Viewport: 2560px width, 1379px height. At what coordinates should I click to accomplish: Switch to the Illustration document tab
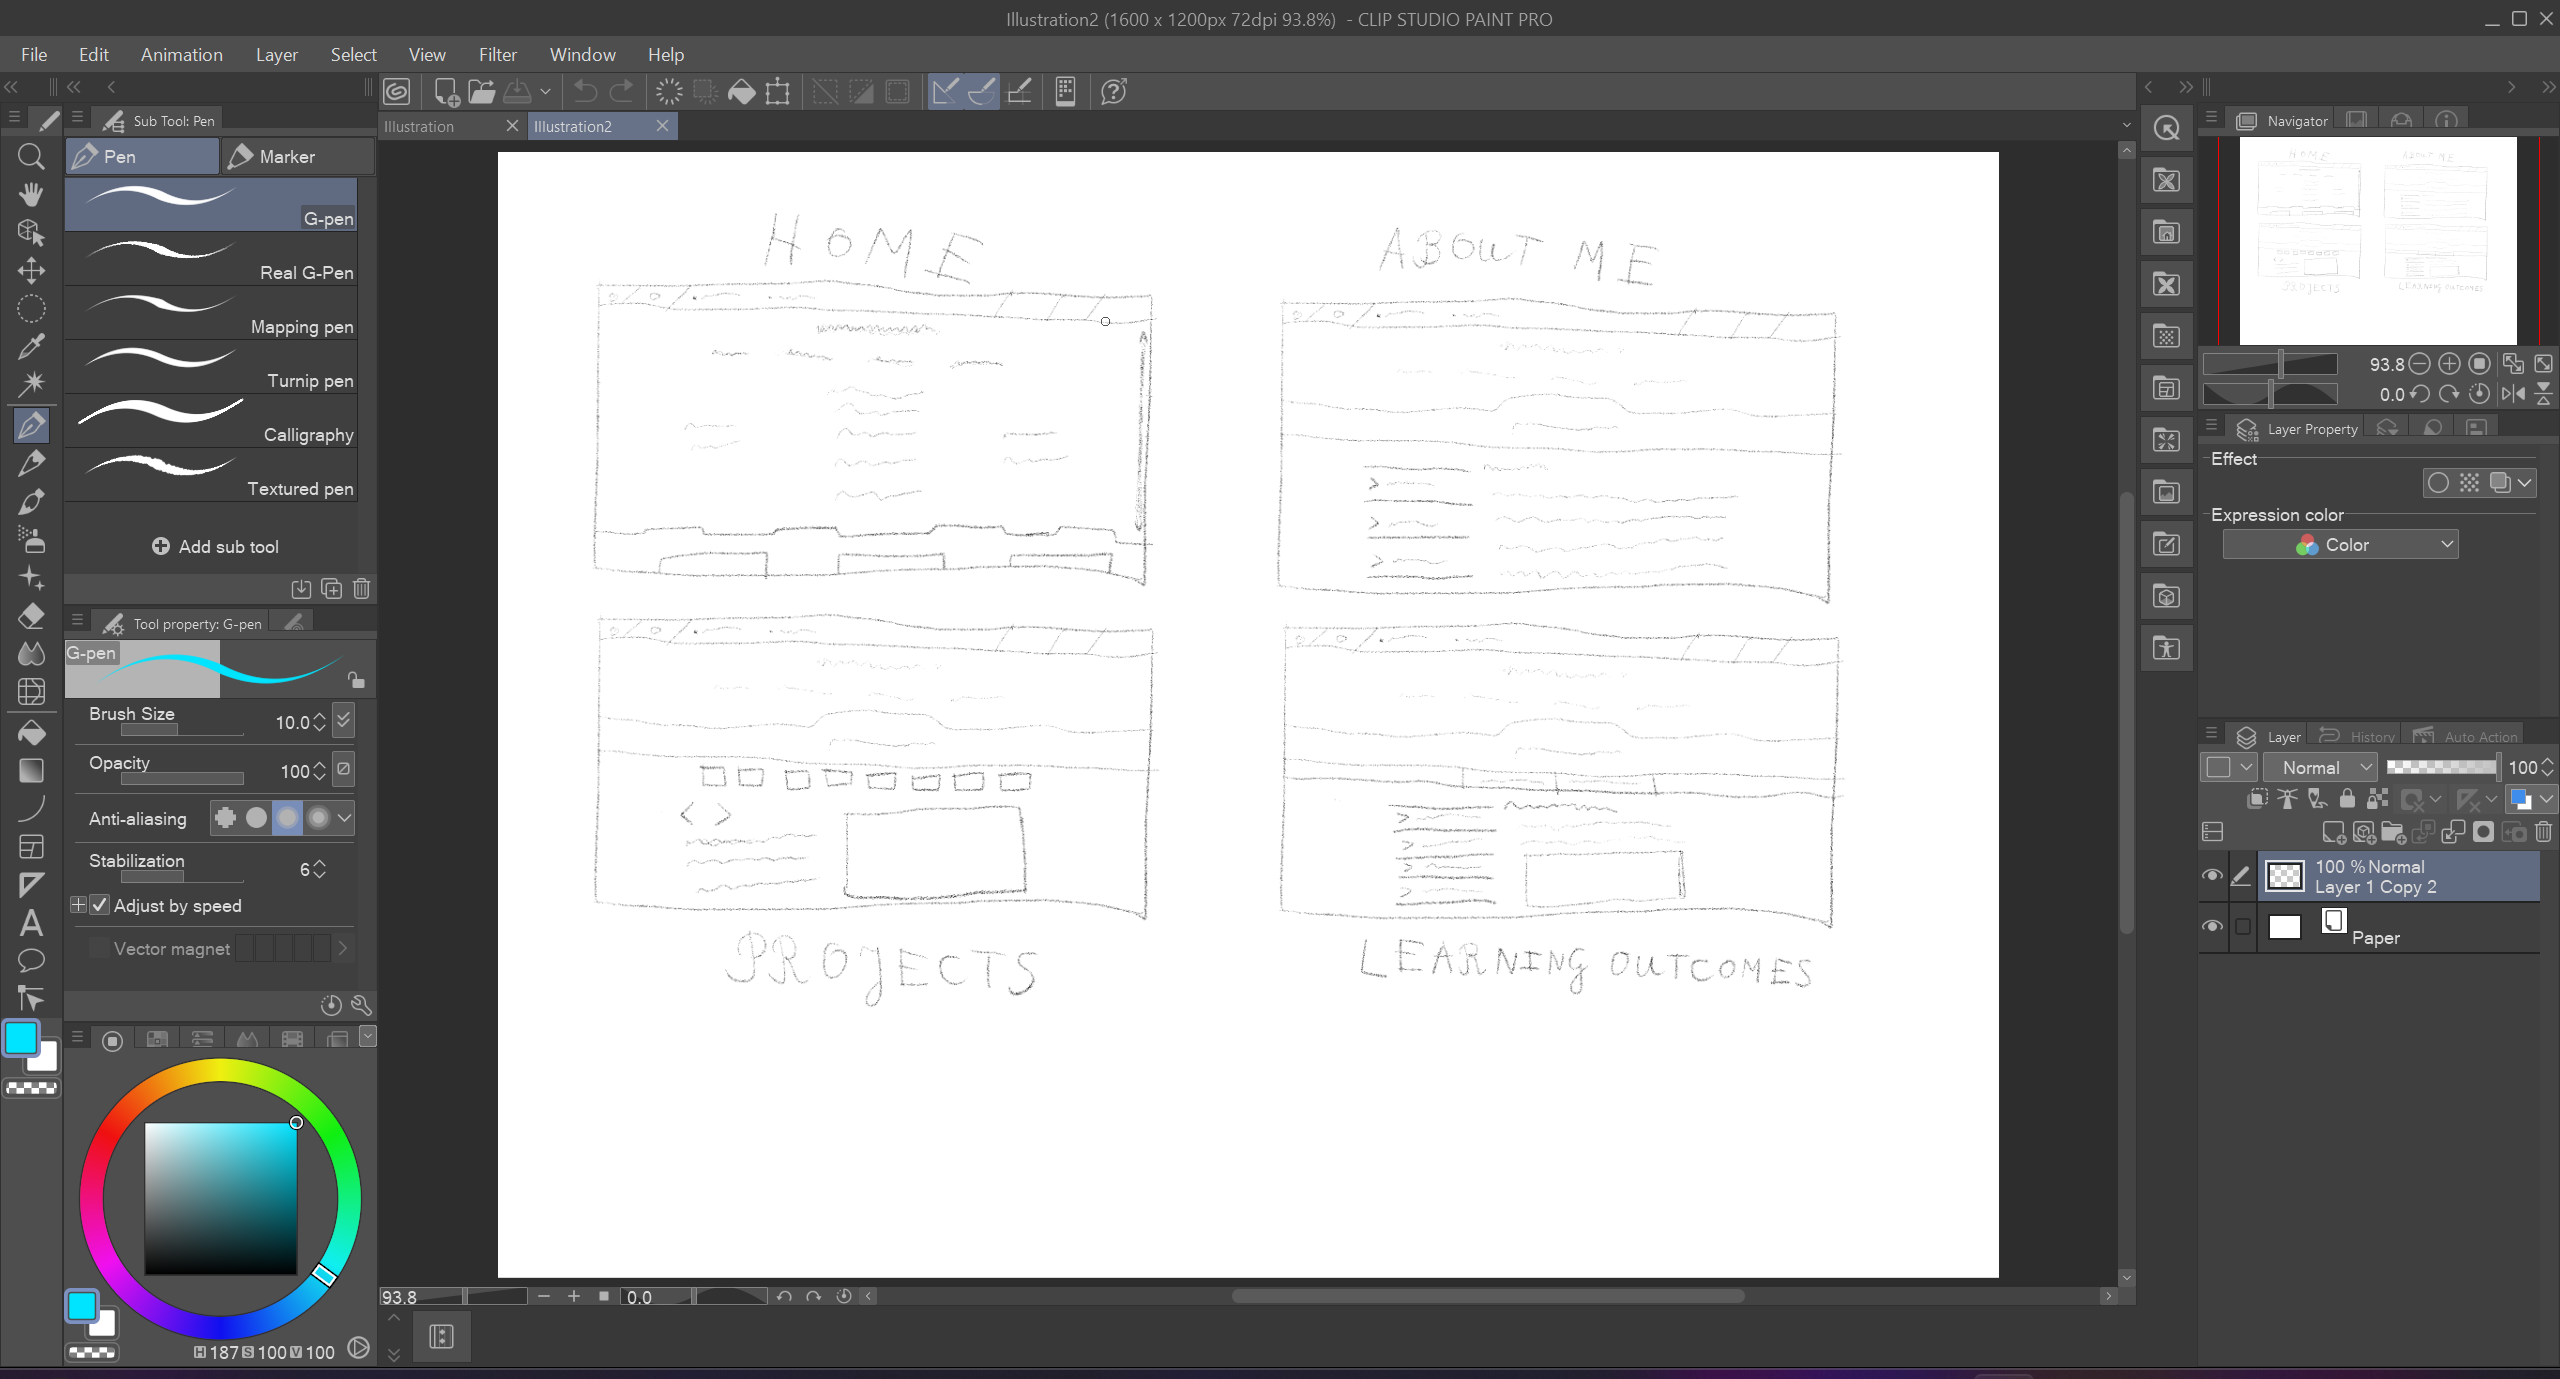click(420, 126)
